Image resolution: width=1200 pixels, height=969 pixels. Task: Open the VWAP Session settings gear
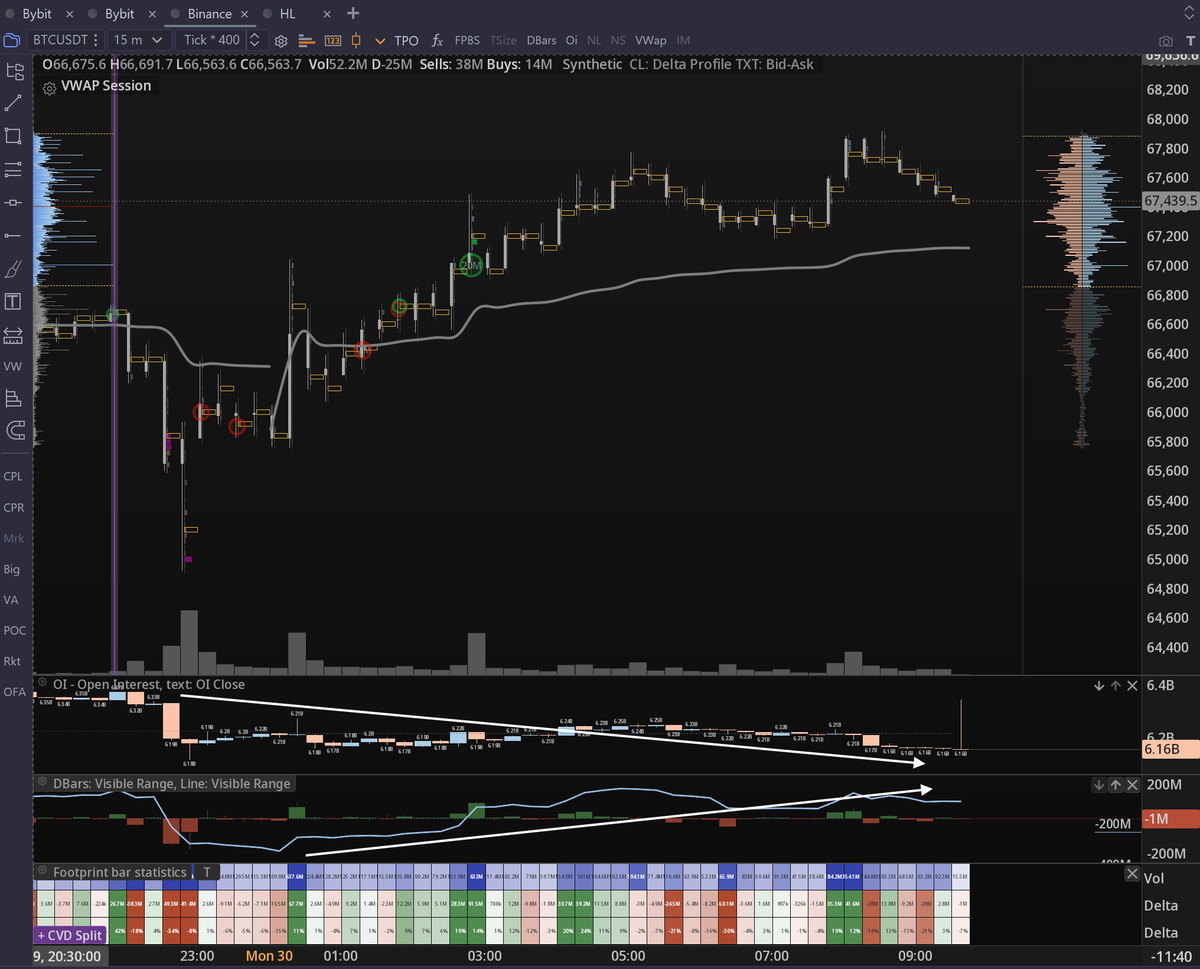(x=50, y=87)
